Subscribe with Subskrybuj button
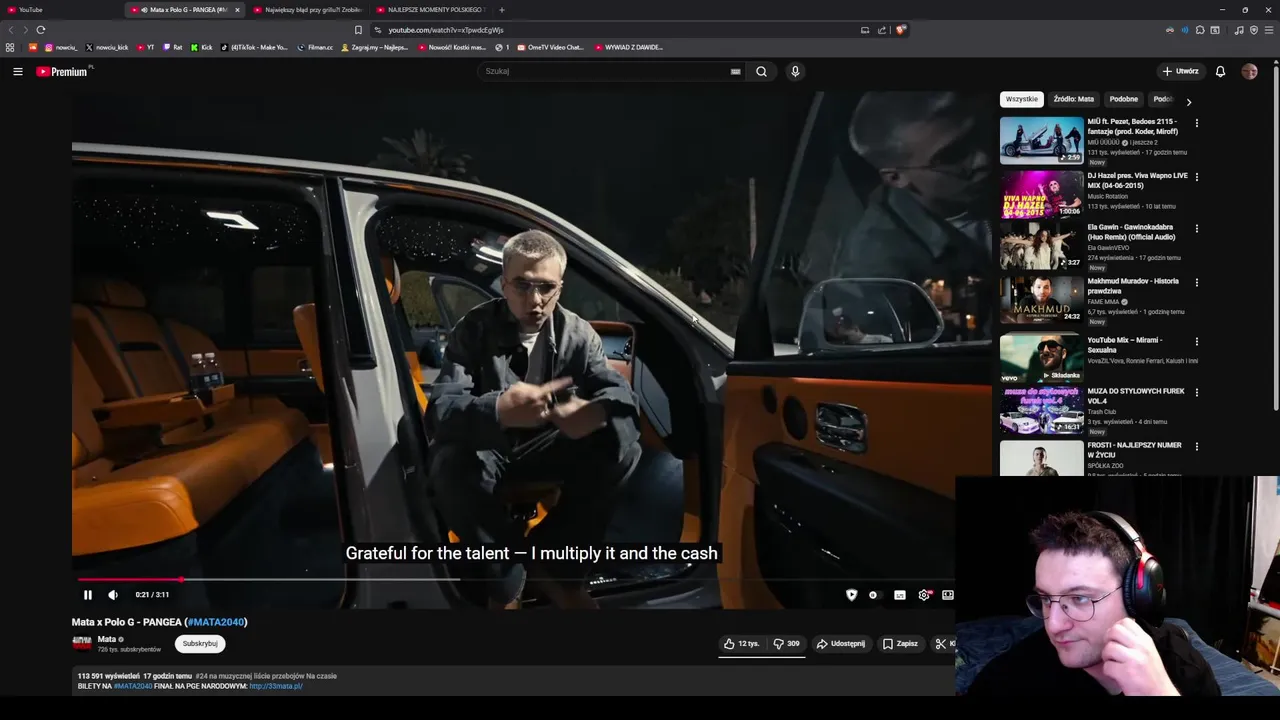Image resolution: width=1280 pixels, height=720 pixels. (x=200, y=644)
